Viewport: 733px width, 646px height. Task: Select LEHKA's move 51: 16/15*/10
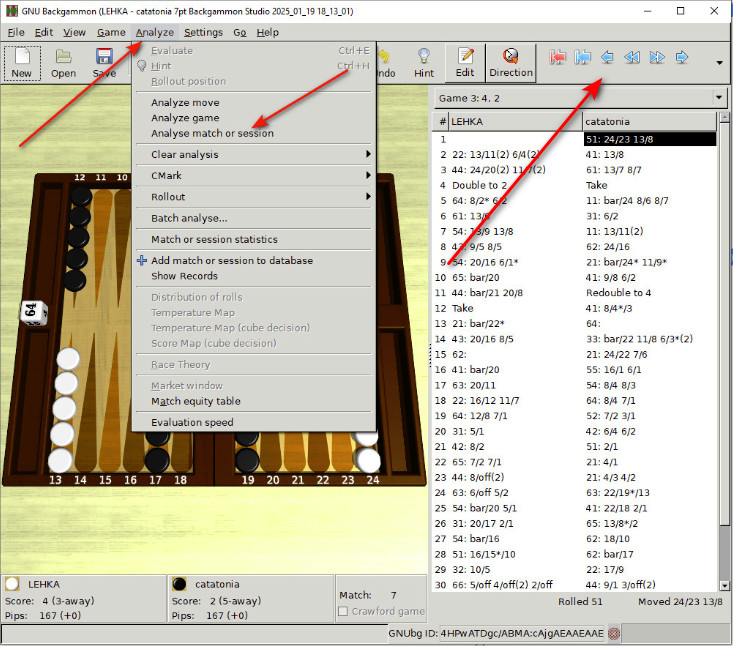pos(483,554)
